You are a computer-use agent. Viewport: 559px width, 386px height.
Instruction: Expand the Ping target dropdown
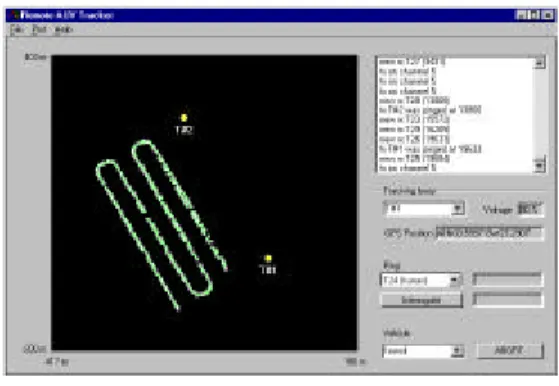(455, 280)
